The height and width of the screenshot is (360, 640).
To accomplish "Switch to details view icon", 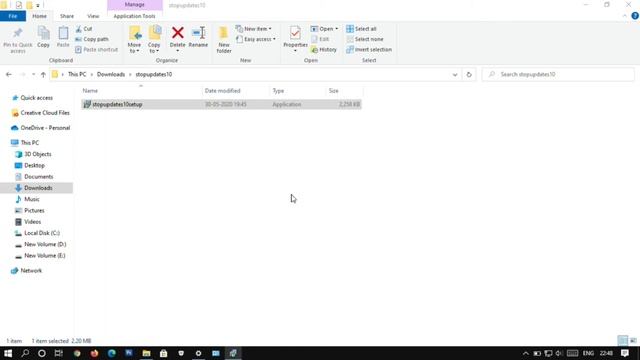I will tap(622, 340).
